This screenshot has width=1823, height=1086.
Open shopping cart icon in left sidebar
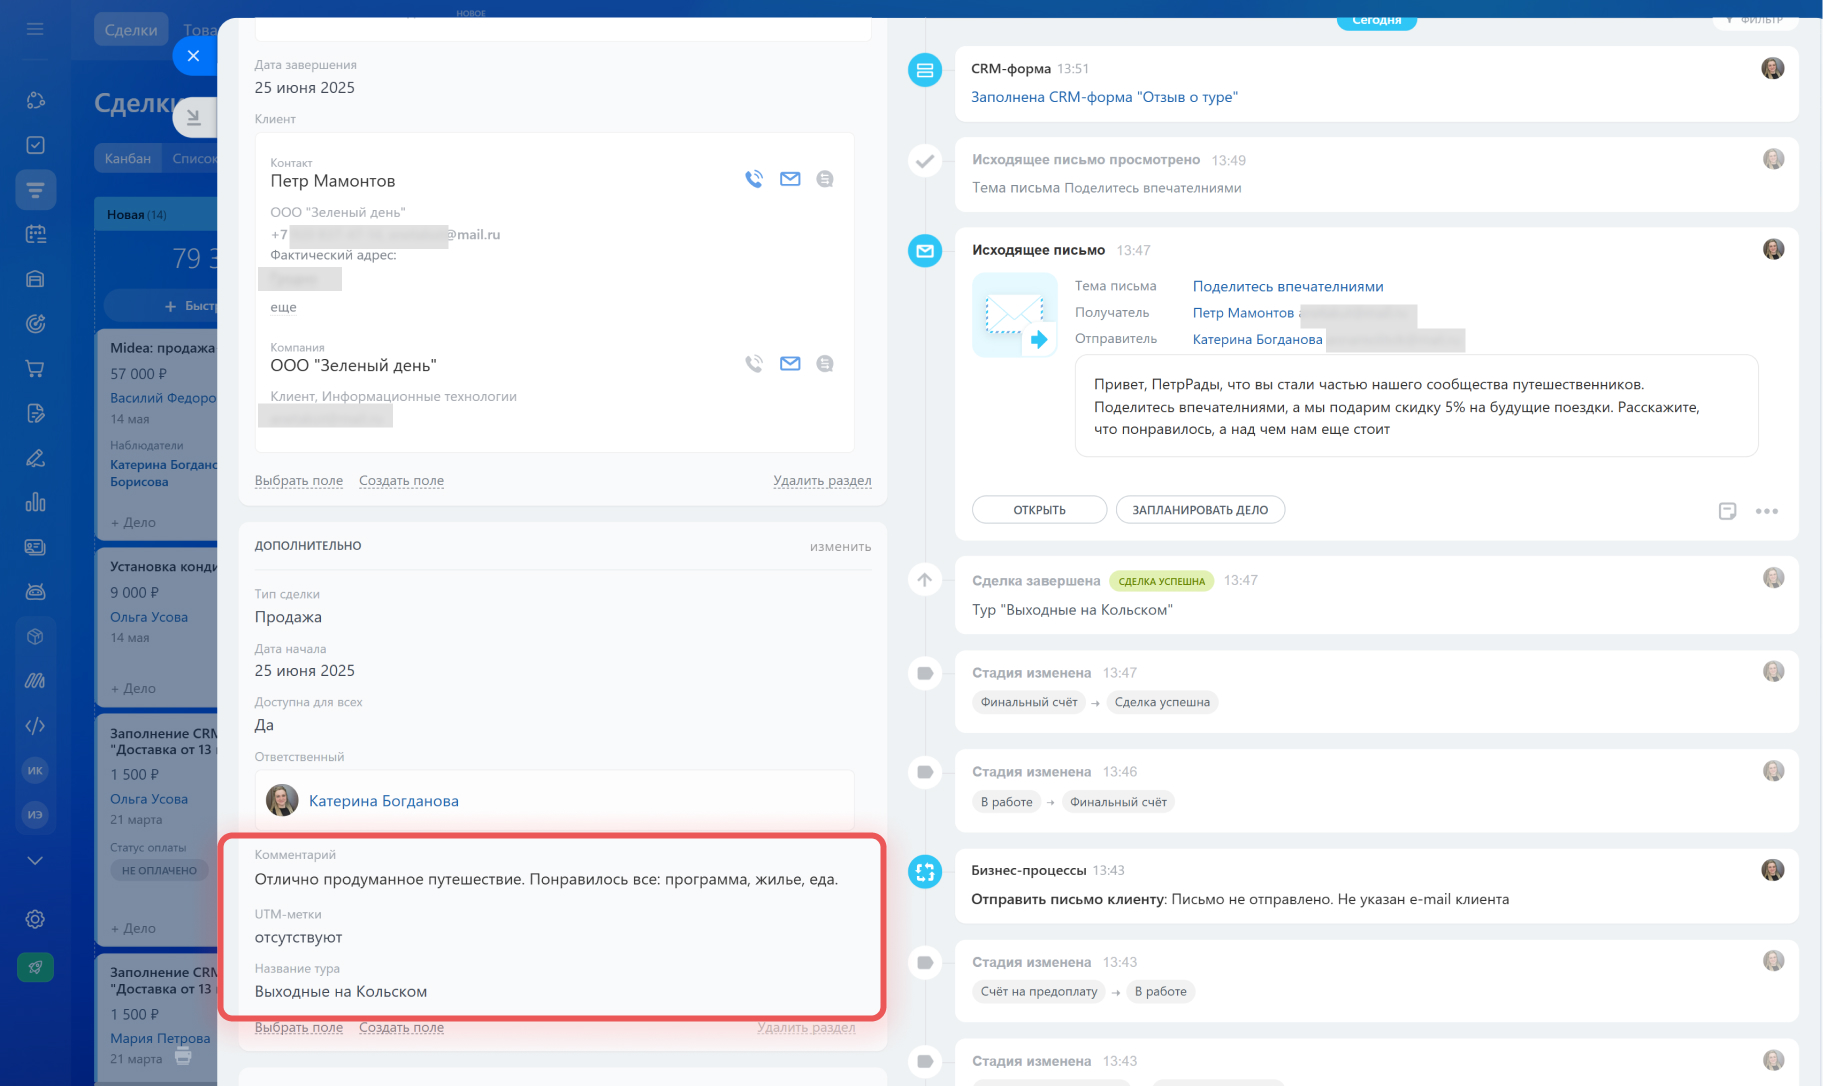coord(35,369)
